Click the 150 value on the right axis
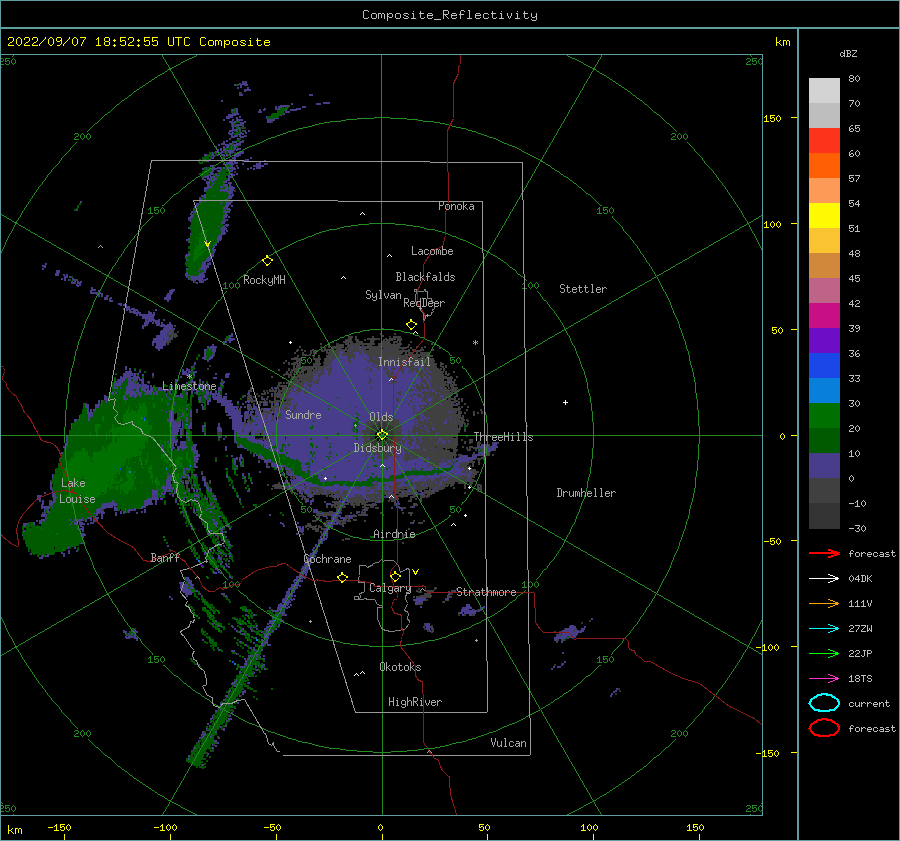This screenshot has width=900, height=841. coord(772,118)
